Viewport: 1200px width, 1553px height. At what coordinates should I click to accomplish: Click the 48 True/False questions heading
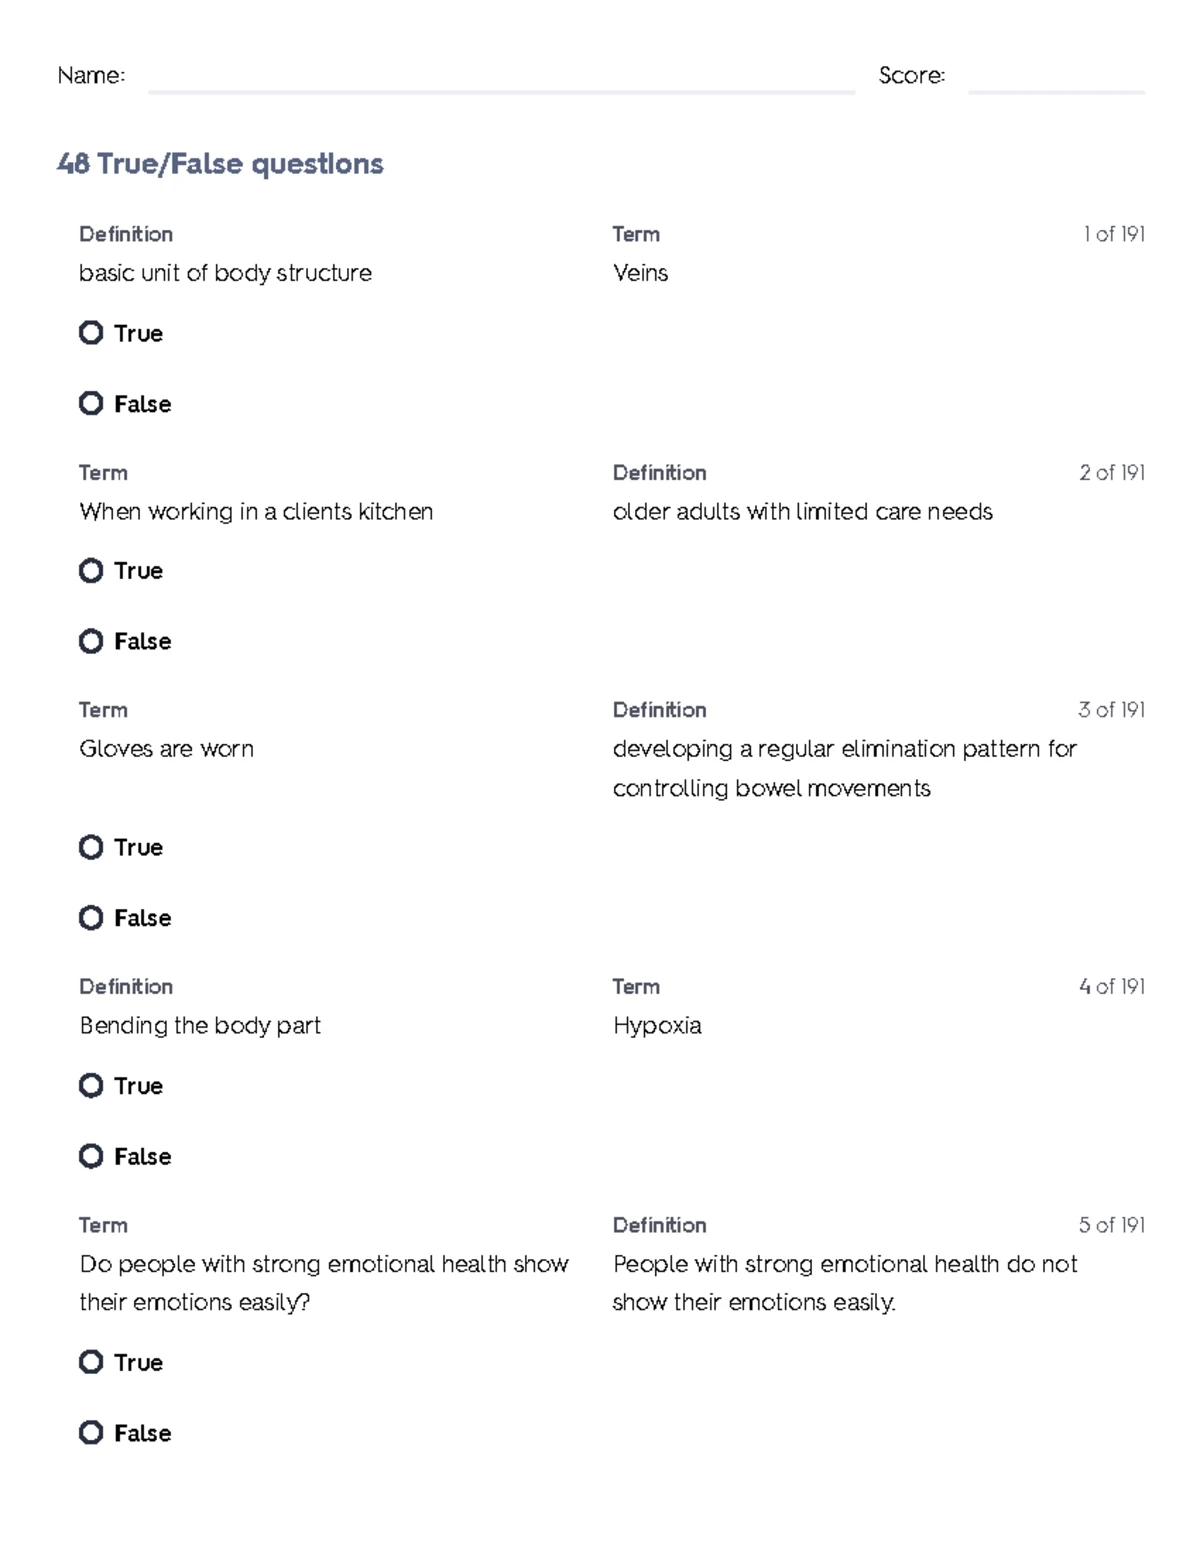[x=220, y=164]
